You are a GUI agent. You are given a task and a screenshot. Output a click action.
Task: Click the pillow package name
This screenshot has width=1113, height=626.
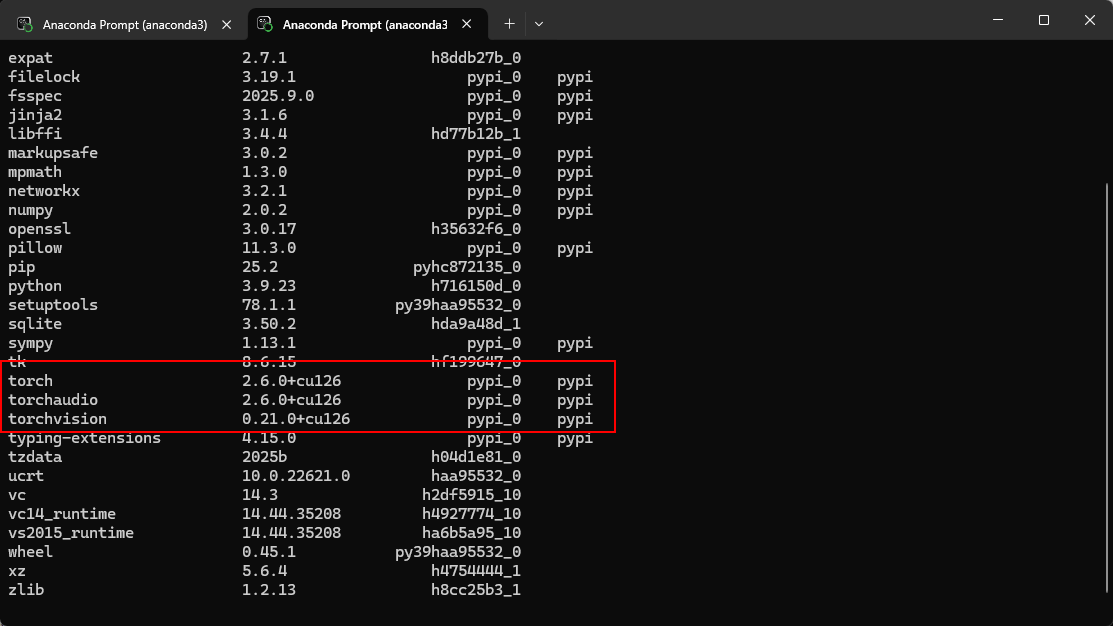pyautogui.click(x=35, y=248)
